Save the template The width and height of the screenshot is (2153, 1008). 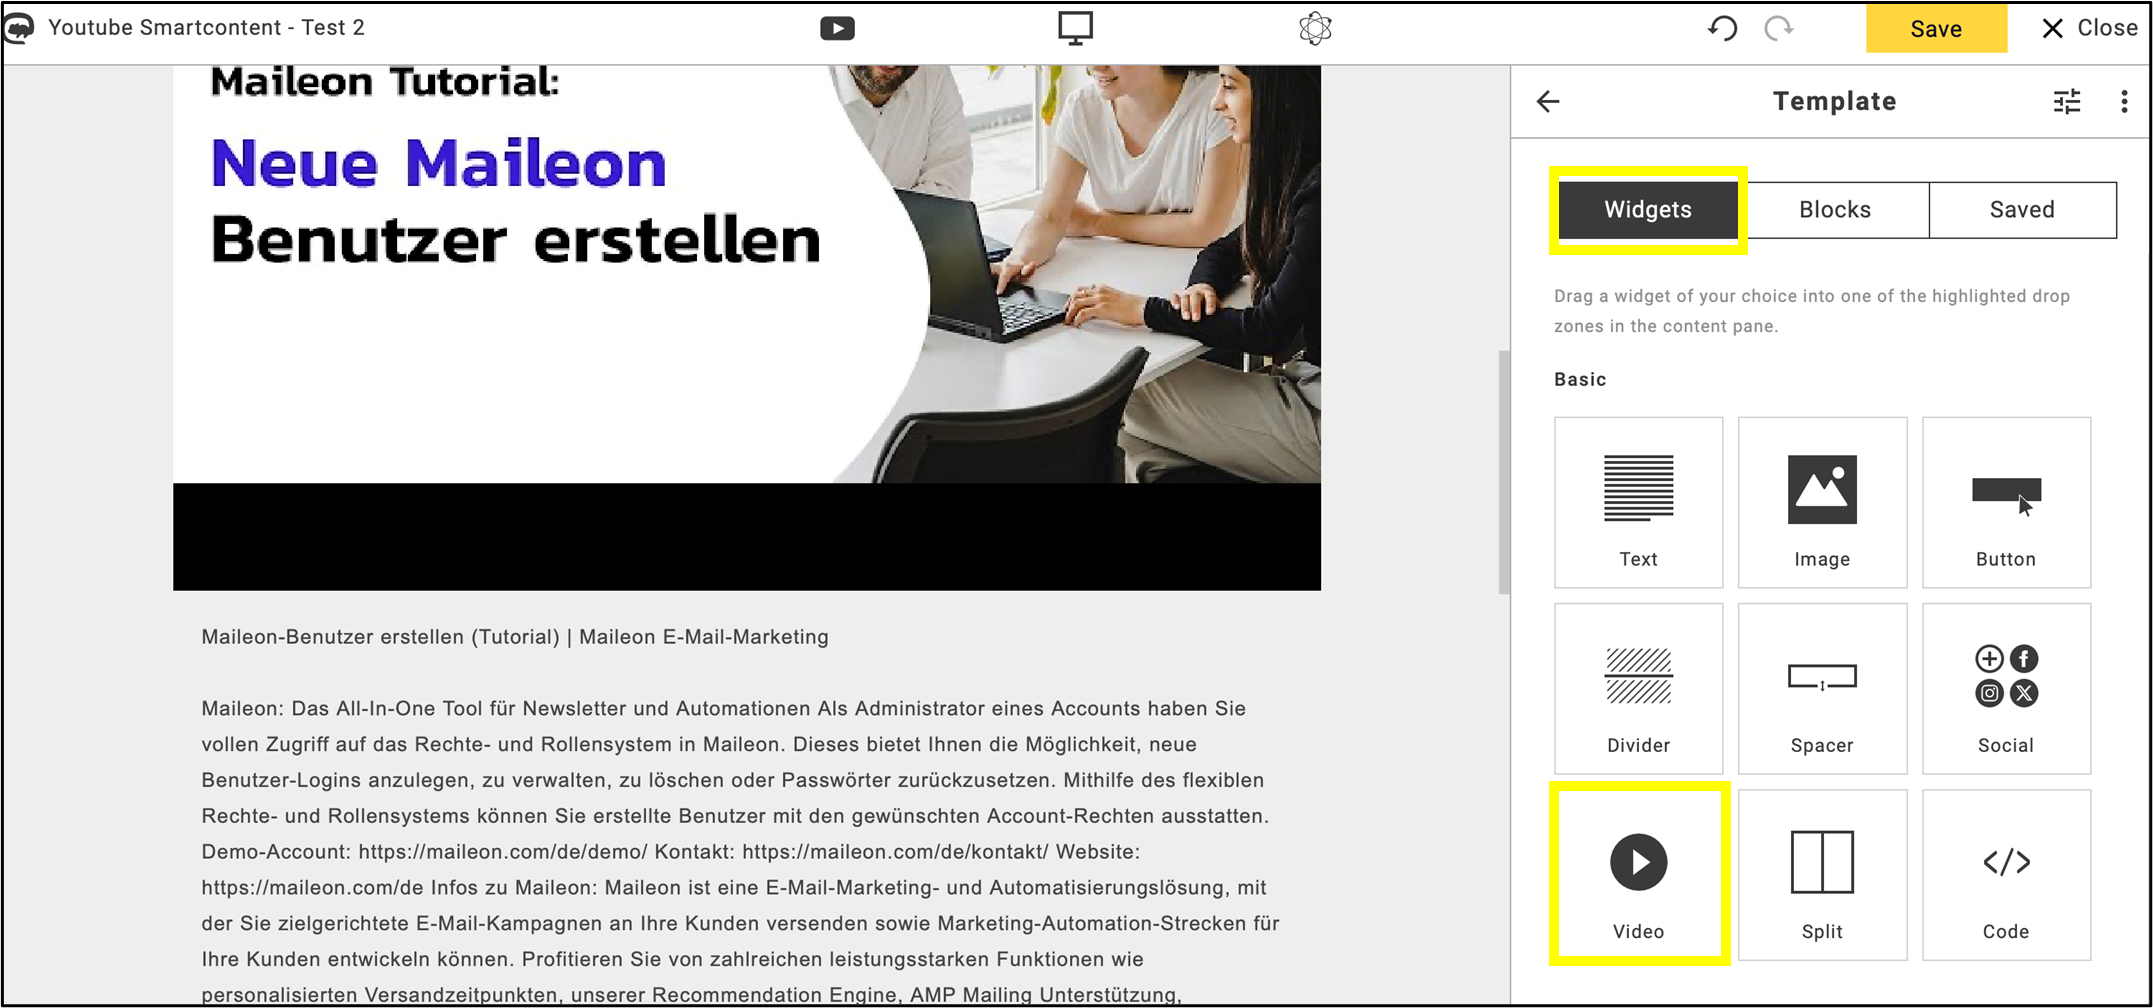point(1936,28)
